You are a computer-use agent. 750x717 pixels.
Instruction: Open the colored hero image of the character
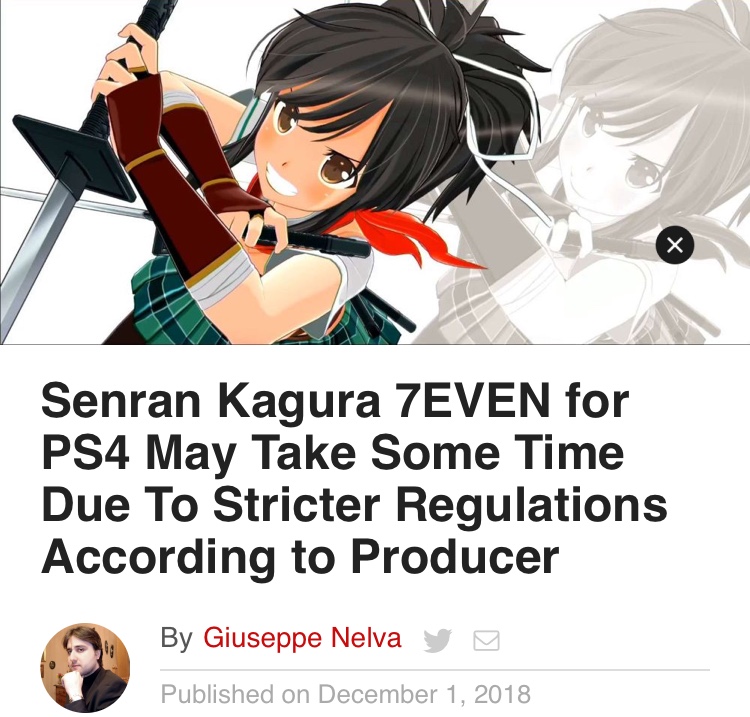coord(239,172)
